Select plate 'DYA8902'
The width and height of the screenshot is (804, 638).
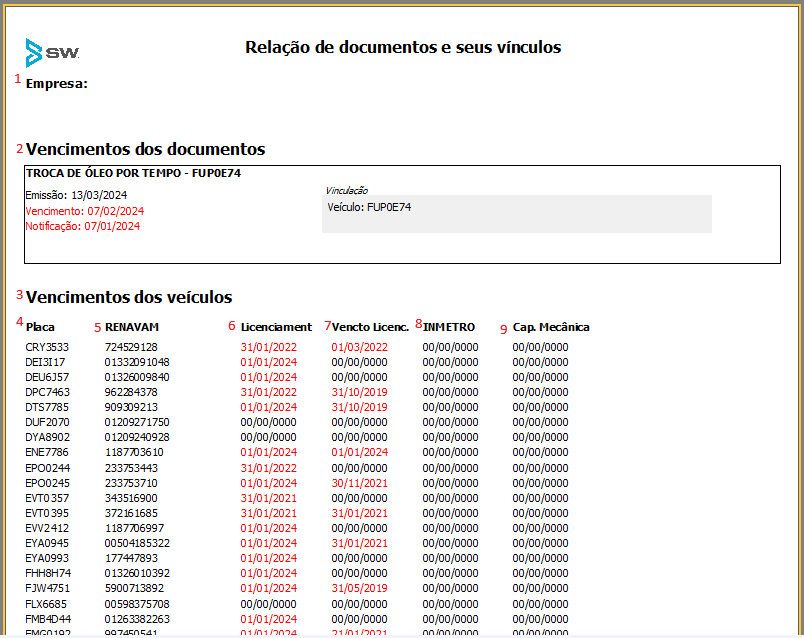pos(48,437)
